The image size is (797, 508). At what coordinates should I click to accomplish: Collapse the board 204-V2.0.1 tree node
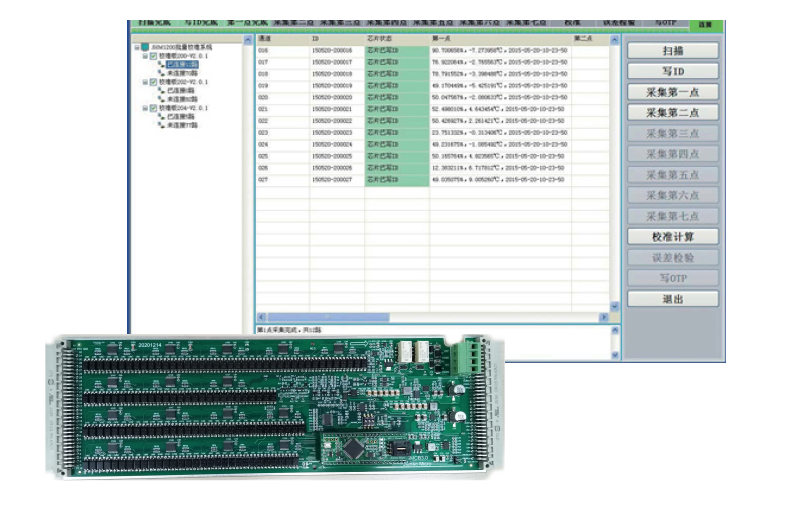coord(144,108)
